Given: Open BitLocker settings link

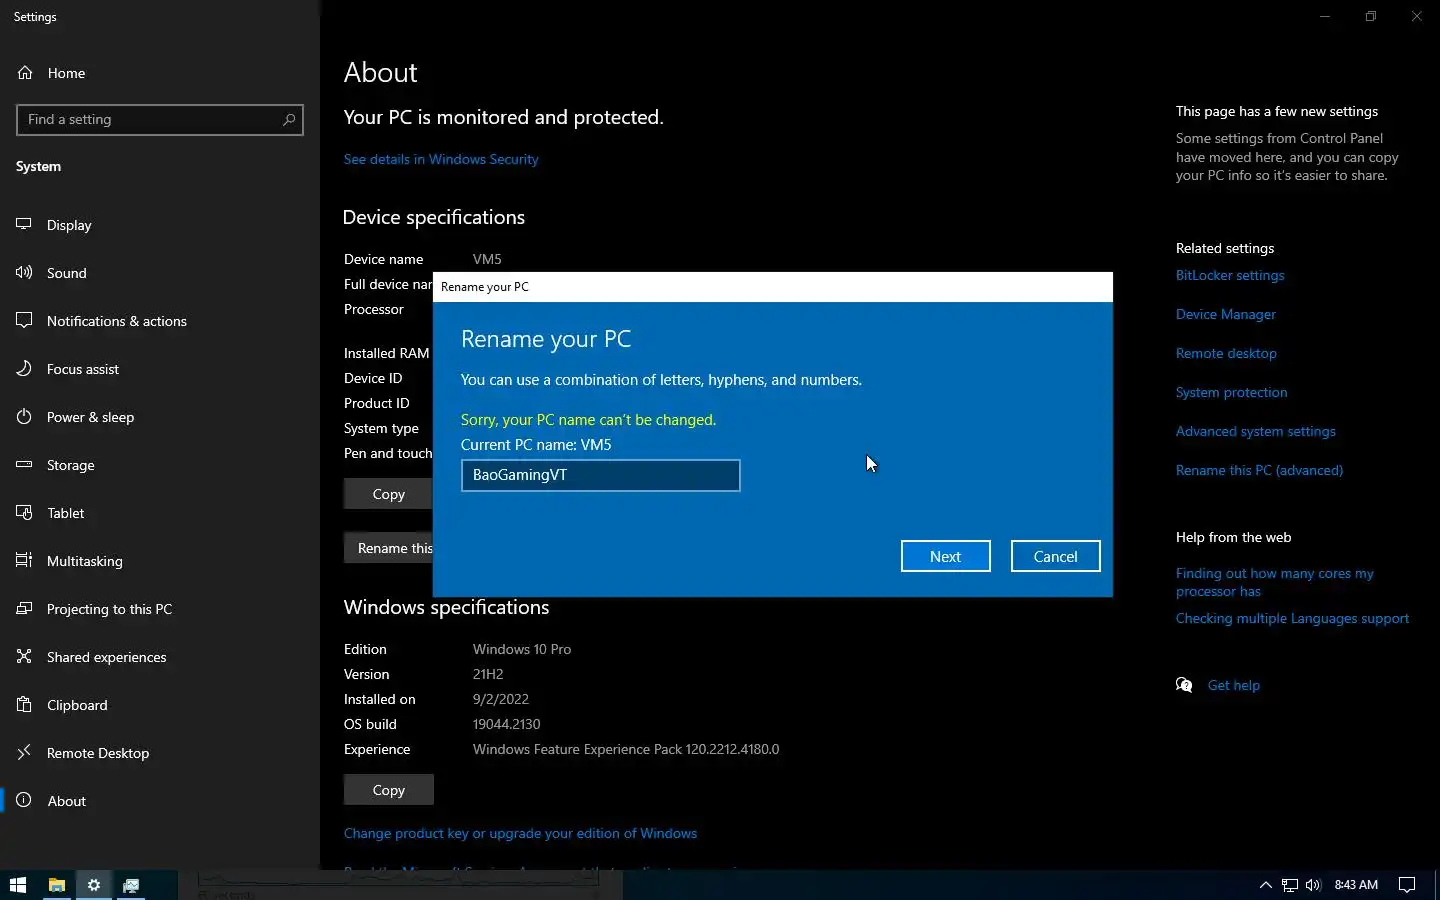Looking at the screenshot, I should coord(1230,275).
